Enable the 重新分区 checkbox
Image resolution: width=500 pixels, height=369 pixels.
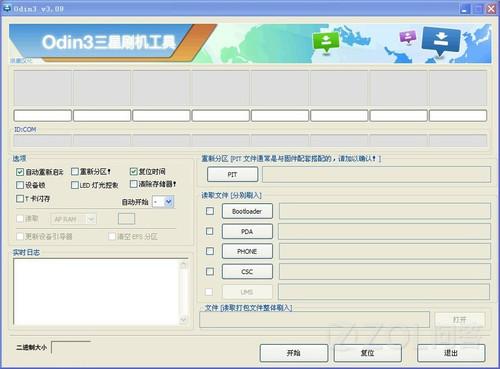(x=75, y=171)
